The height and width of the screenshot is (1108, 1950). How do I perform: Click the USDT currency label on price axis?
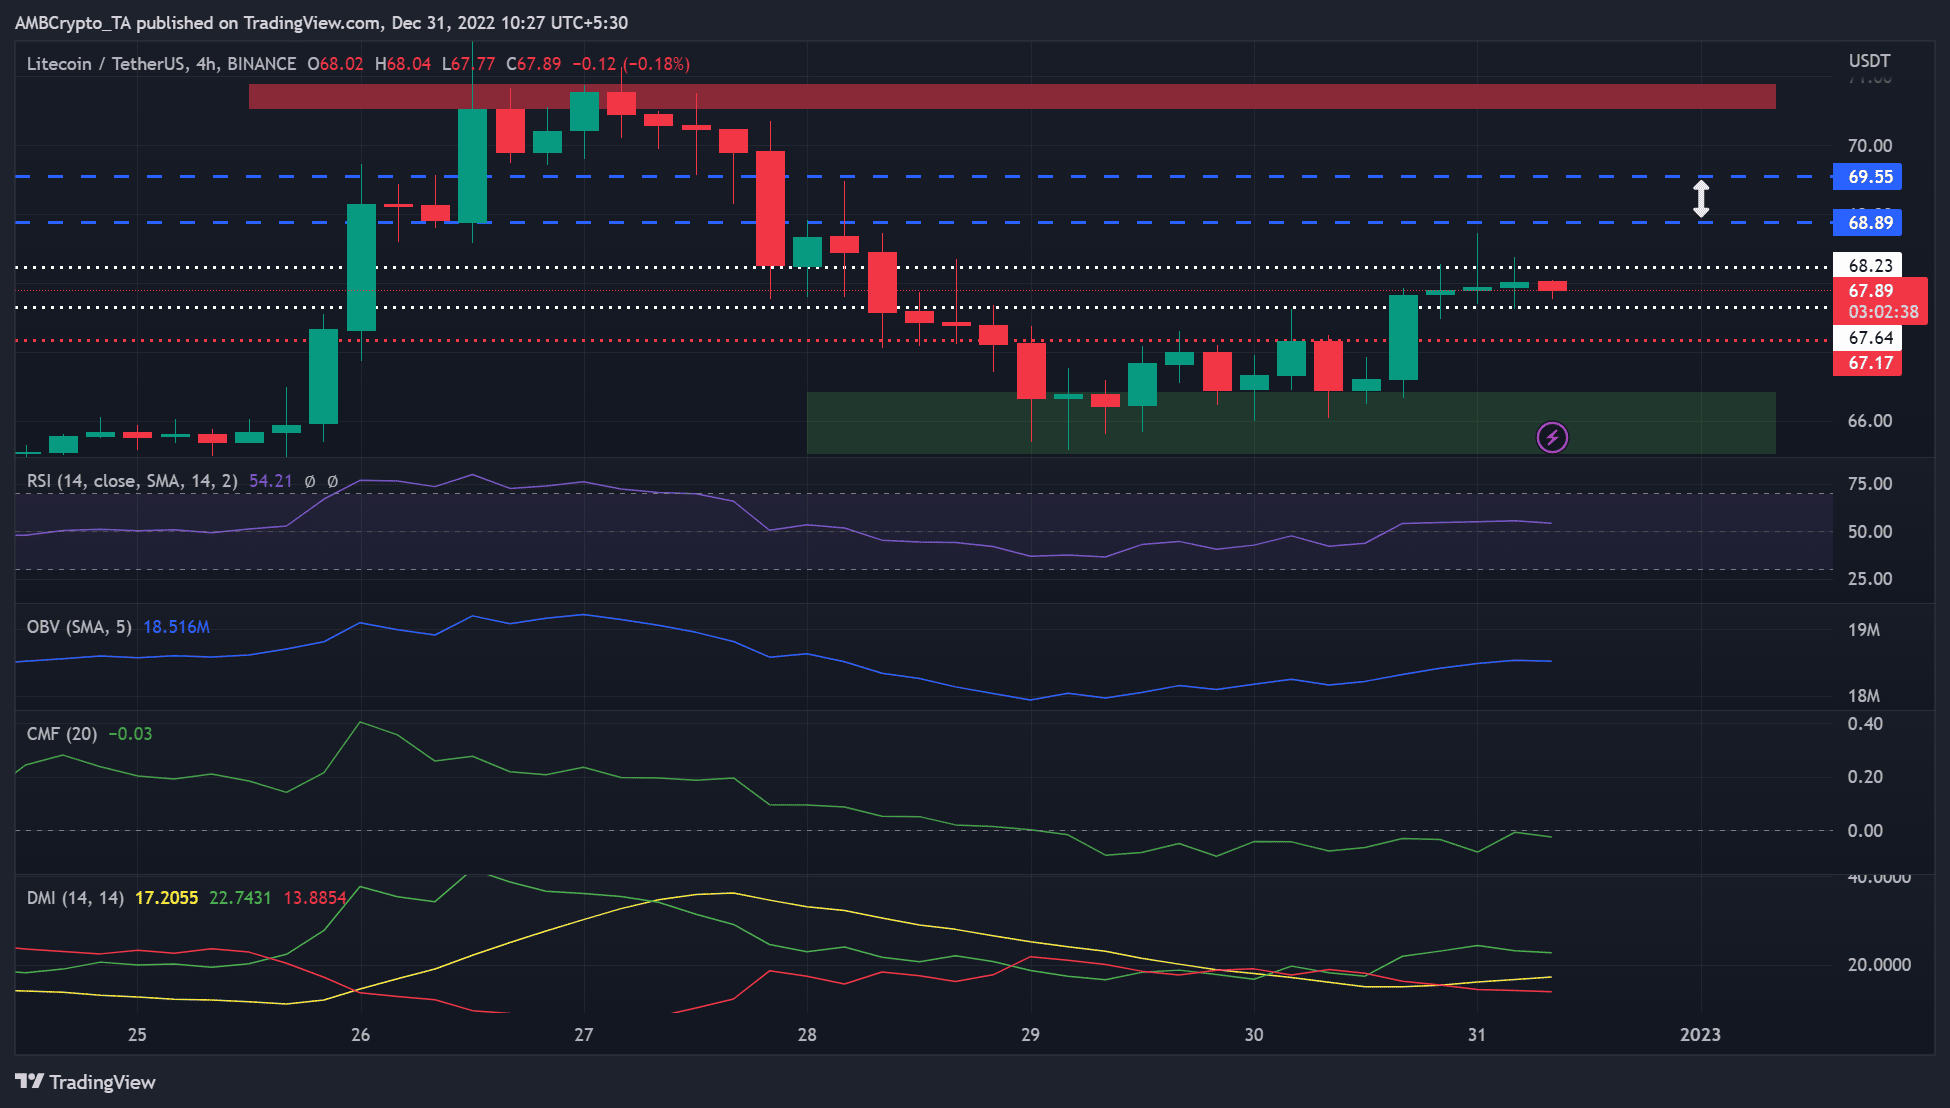(x=1869, y=61)
